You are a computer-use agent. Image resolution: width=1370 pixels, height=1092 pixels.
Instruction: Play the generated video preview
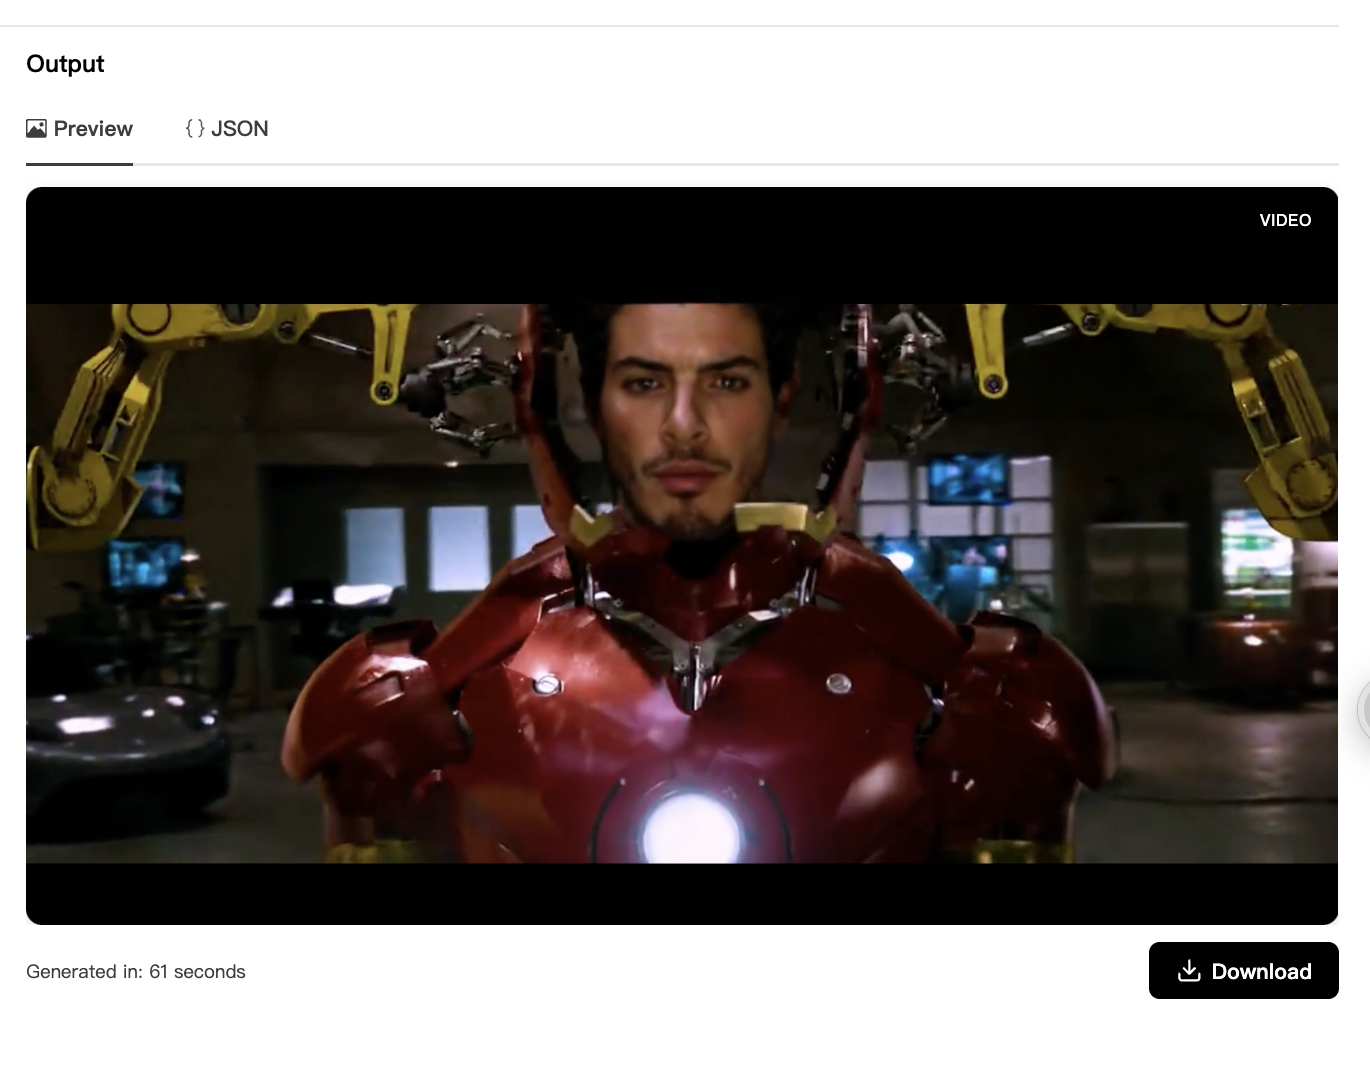(682, 556)
